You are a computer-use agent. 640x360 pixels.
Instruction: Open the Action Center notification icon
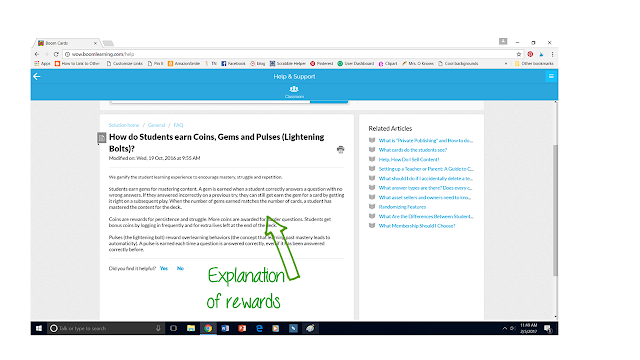click(548, 329)
